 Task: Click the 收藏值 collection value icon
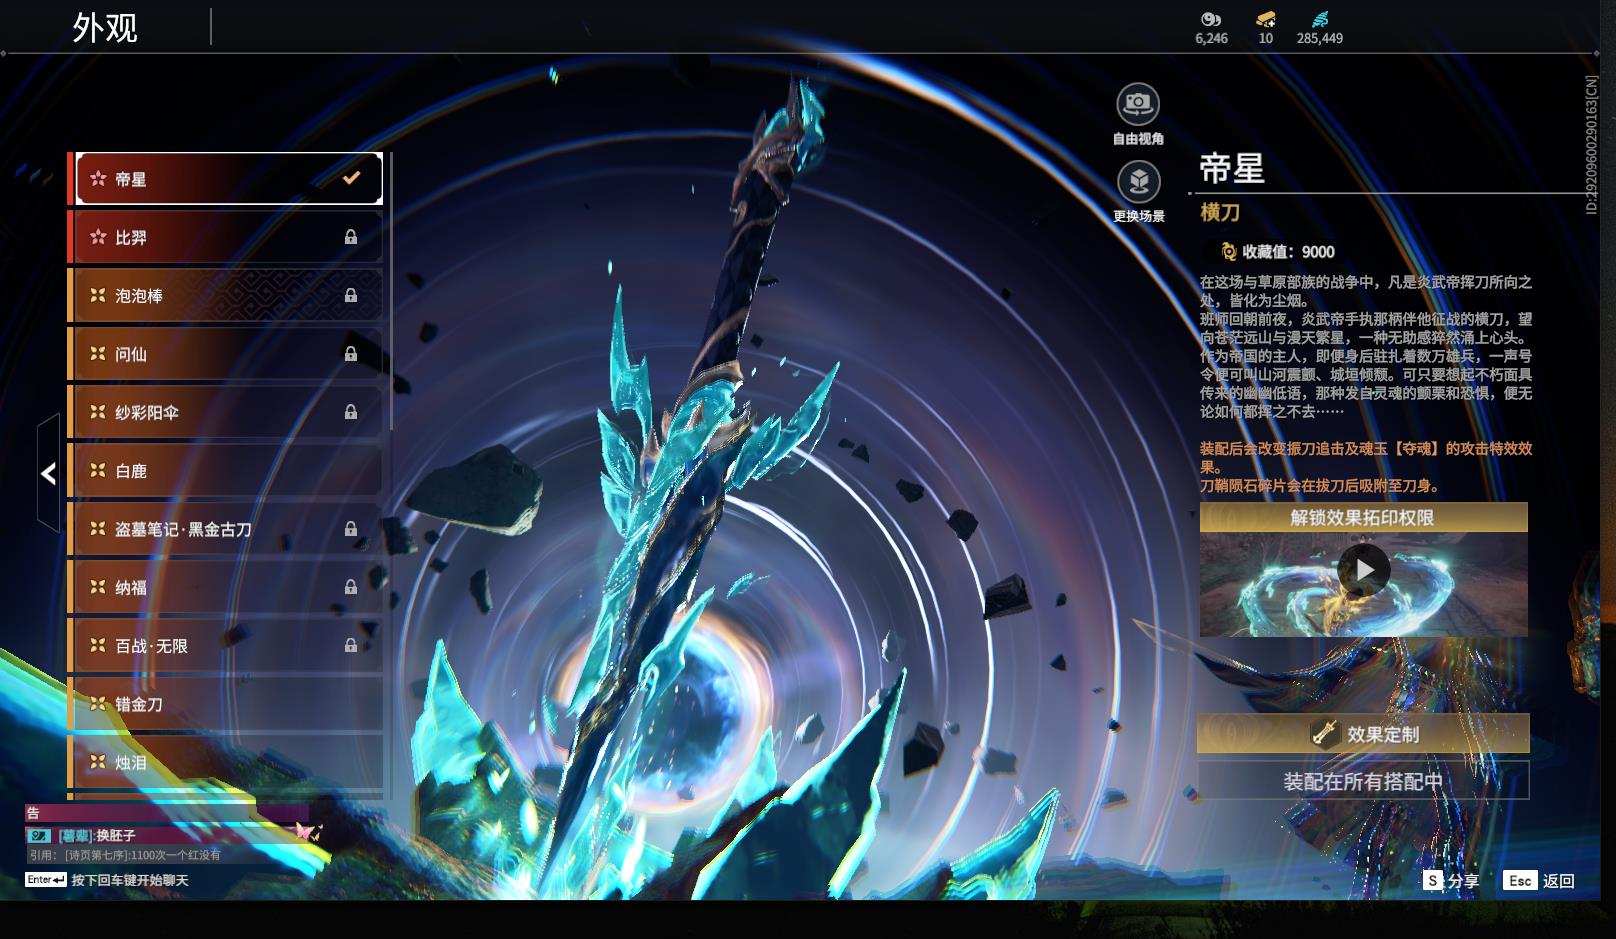tap(1229, 251)
